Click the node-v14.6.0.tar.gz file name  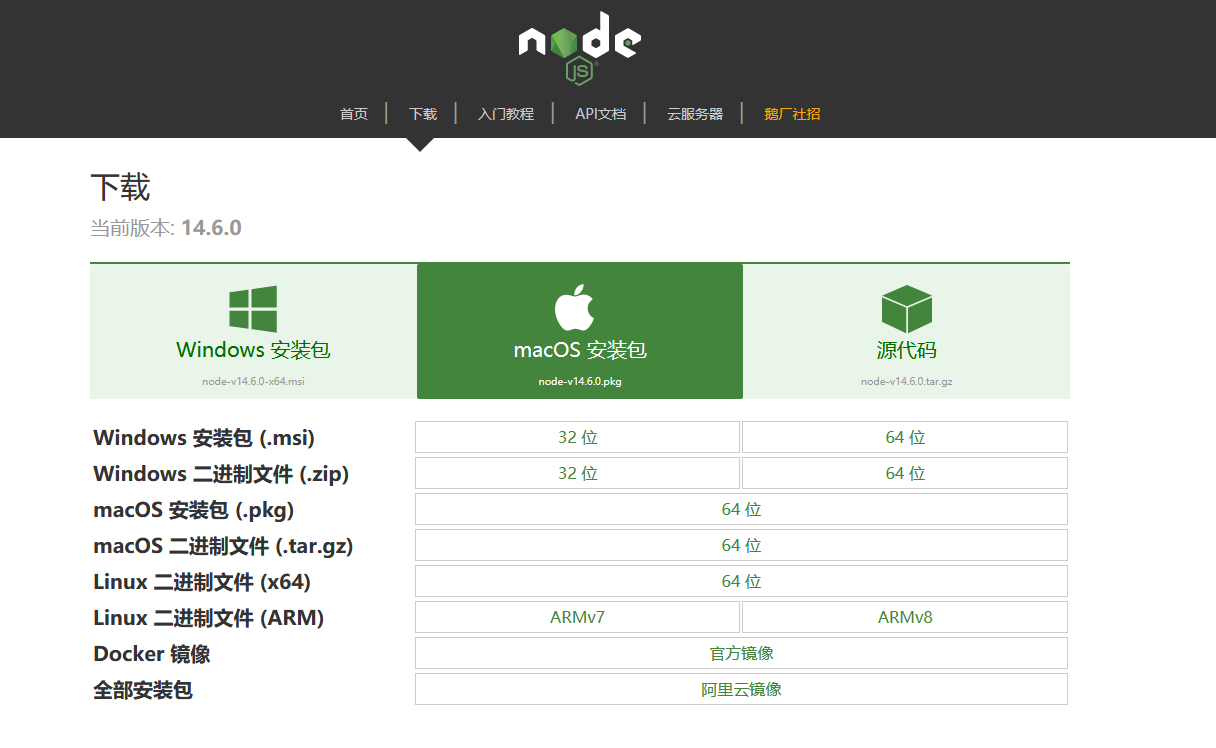click(907, 381)
